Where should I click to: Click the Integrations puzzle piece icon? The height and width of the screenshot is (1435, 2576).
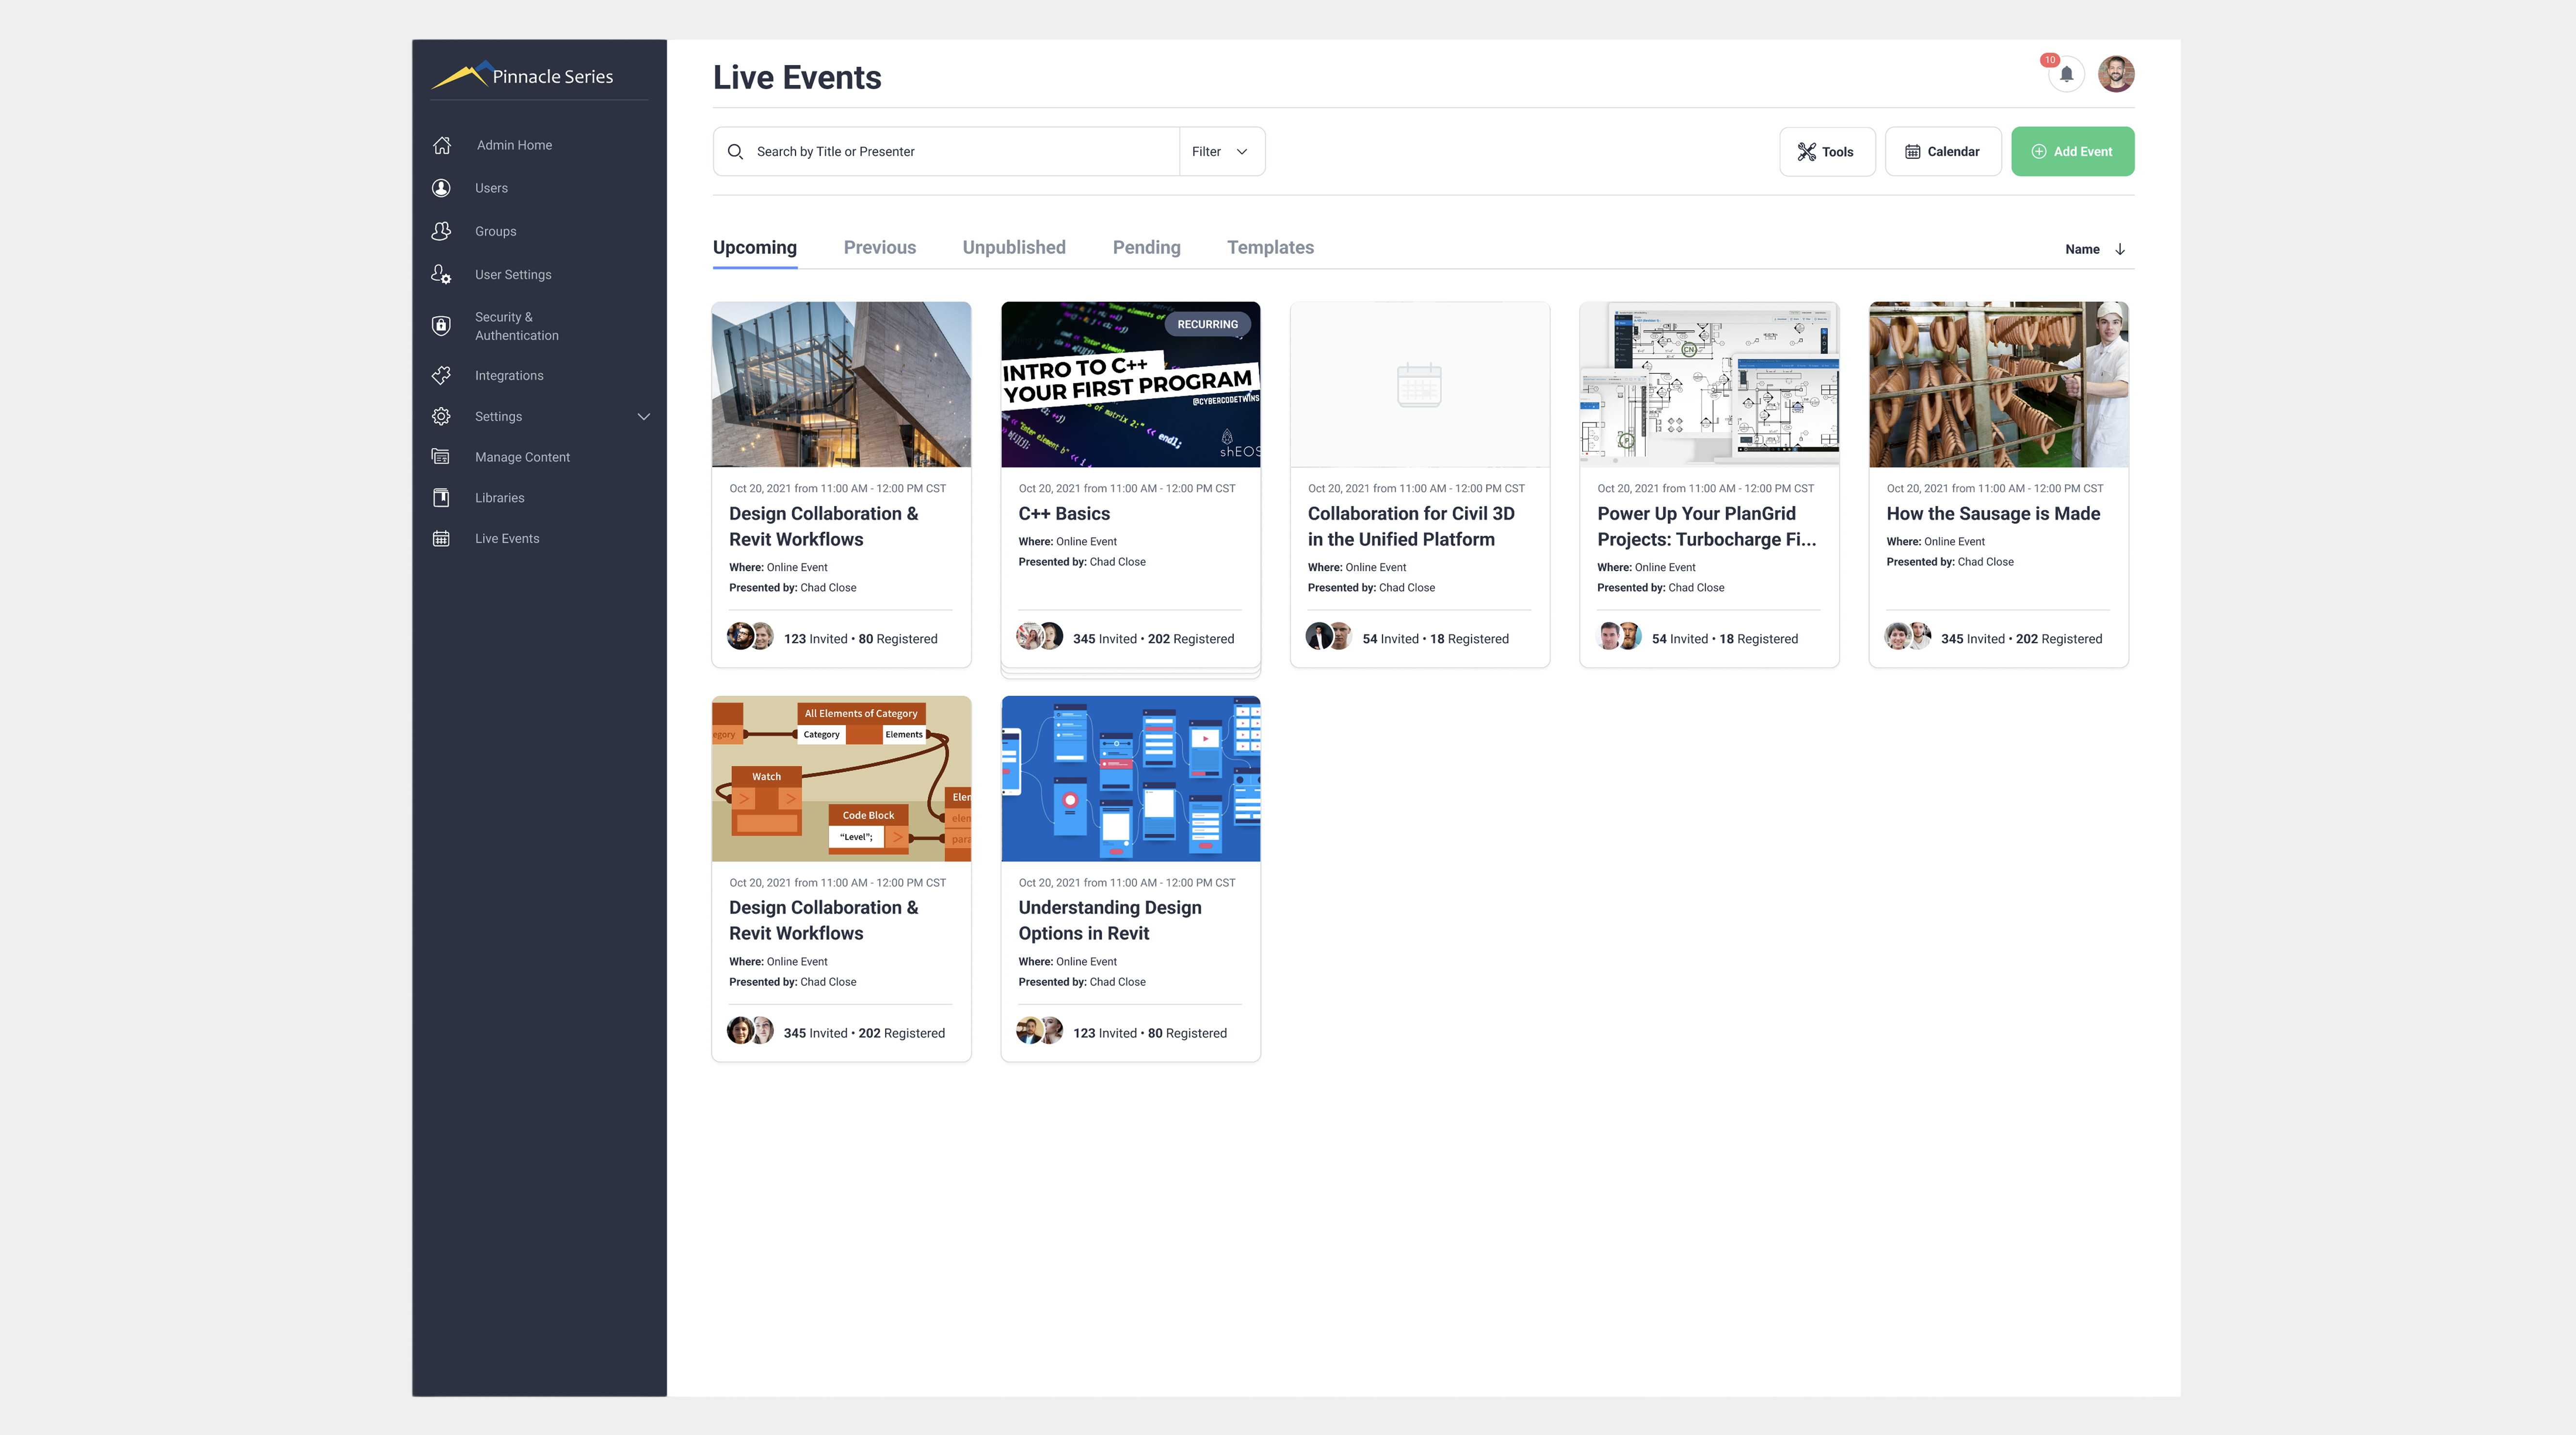point(441,375)
